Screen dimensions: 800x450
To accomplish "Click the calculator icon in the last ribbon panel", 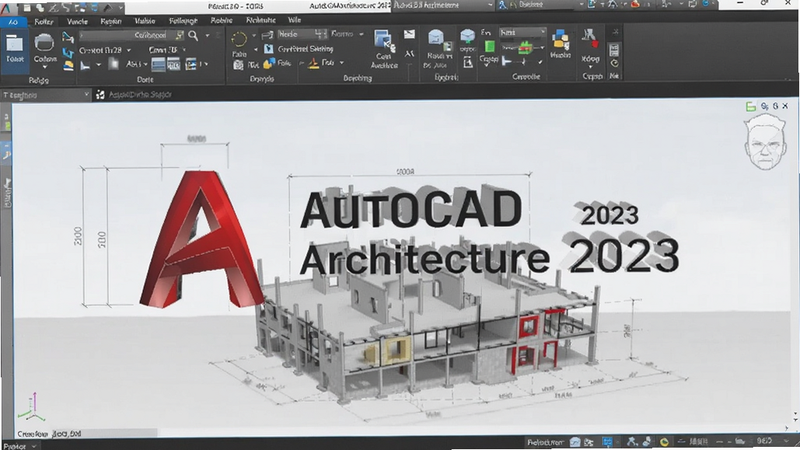I will [x=614, y=49].
